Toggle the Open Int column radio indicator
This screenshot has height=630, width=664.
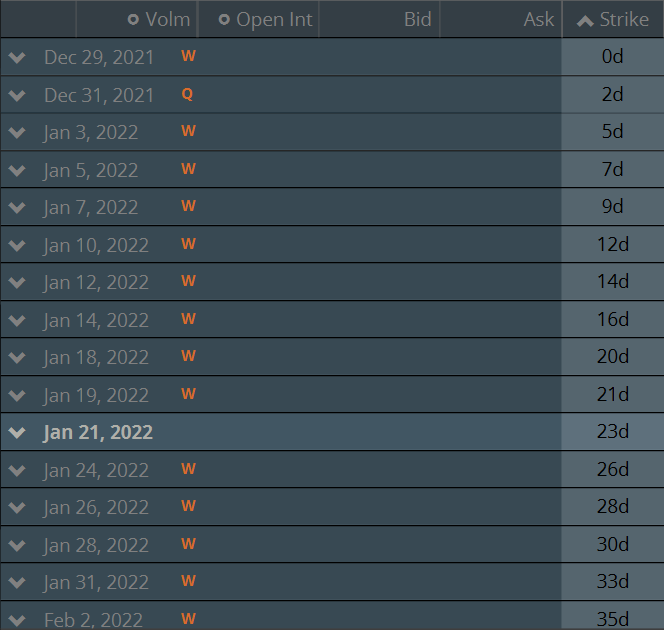pyautogui.click(x=224, y=20)
